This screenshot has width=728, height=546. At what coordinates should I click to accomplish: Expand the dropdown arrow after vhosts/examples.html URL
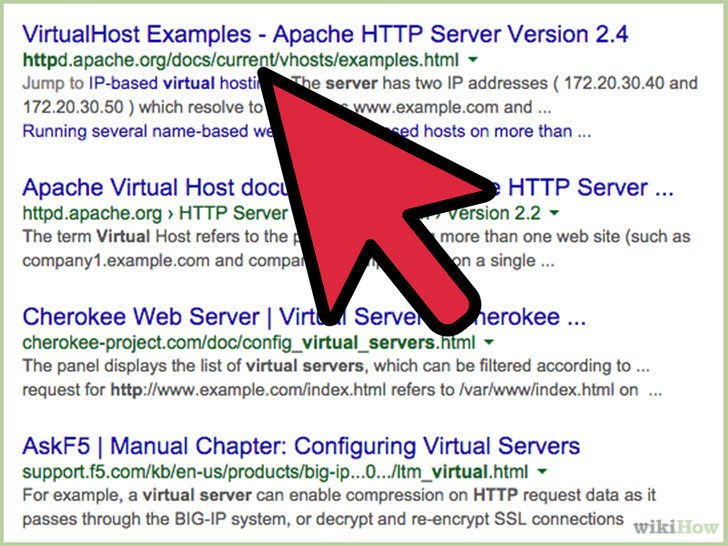473,60
